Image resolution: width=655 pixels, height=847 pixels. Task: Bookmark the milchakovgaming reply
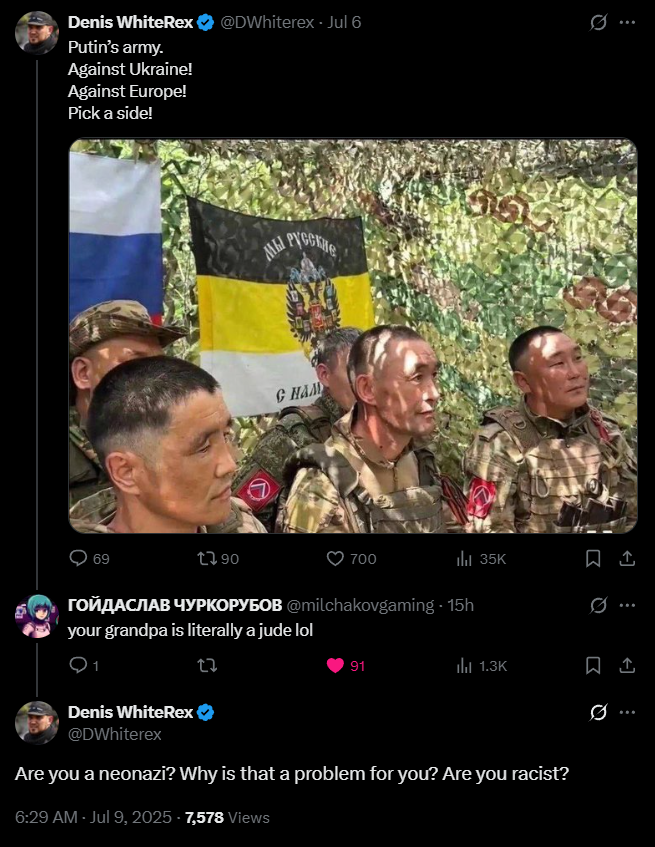[x=593, y=665]
